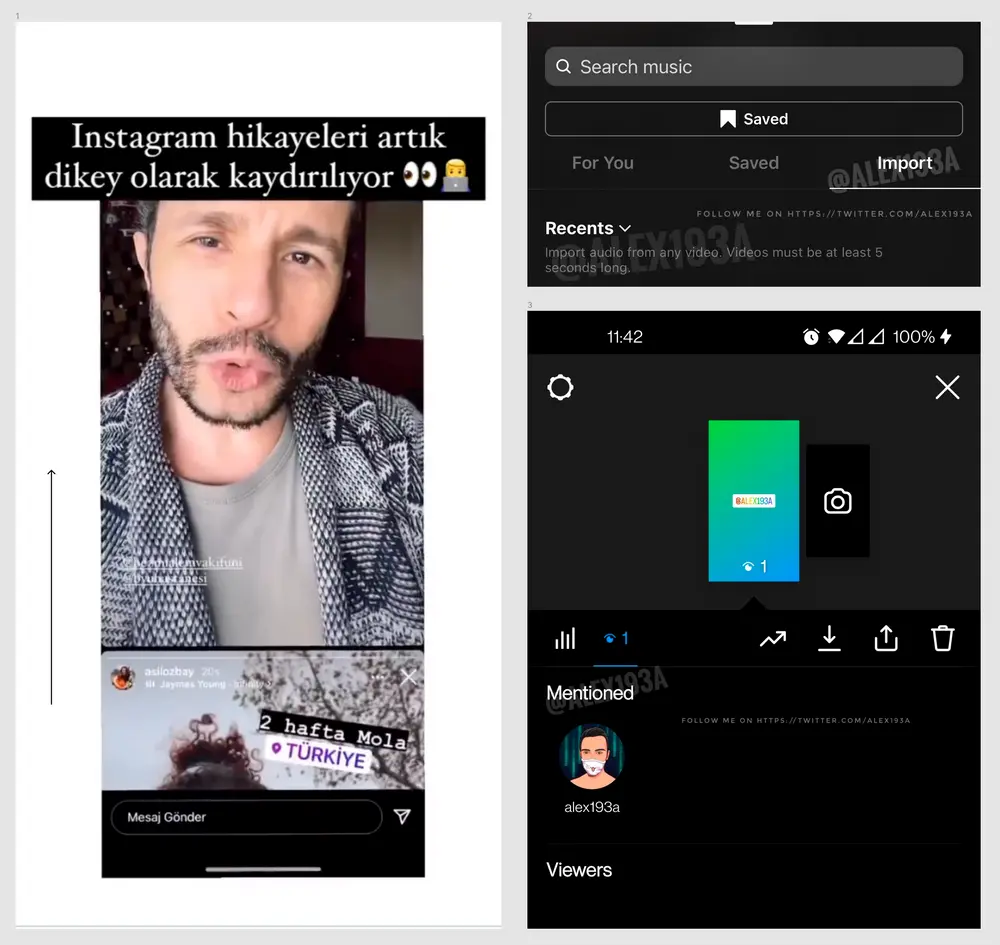Download the story with the download icon

click(829, 639)
